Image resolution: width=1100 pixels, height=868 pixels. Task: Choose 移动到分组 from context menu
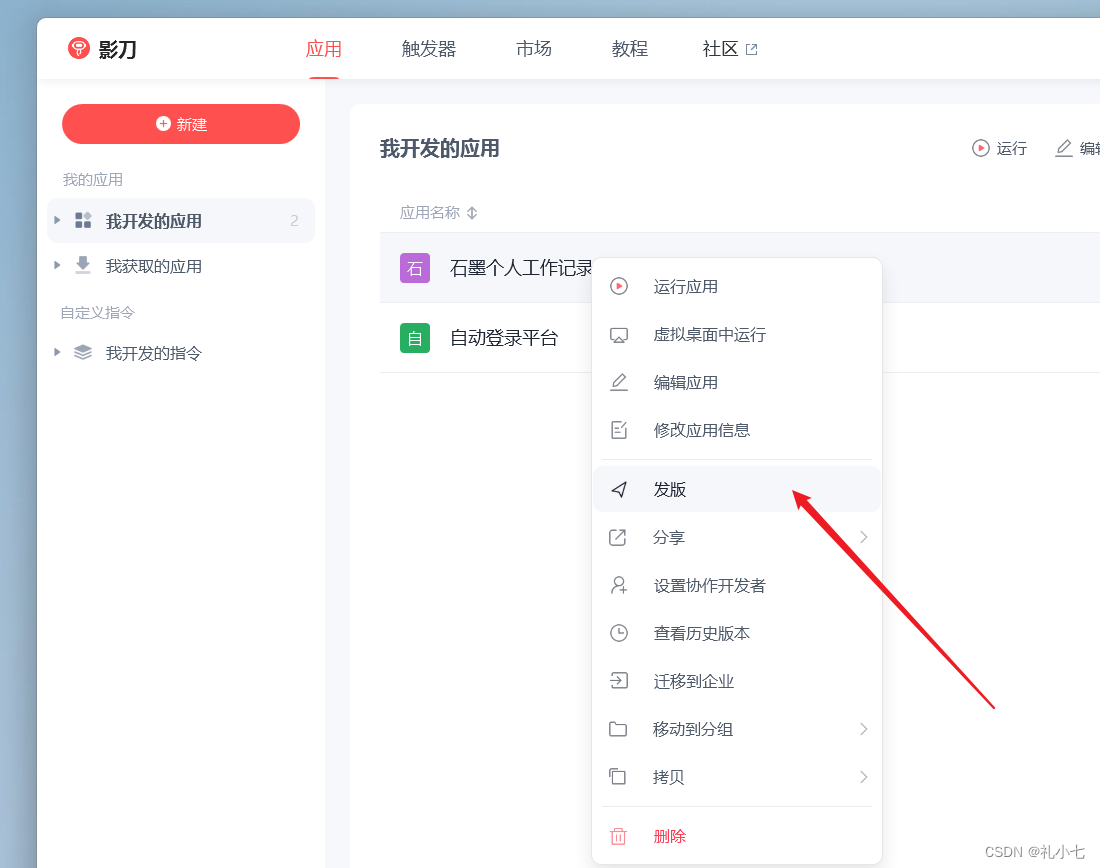pos(737,729)
